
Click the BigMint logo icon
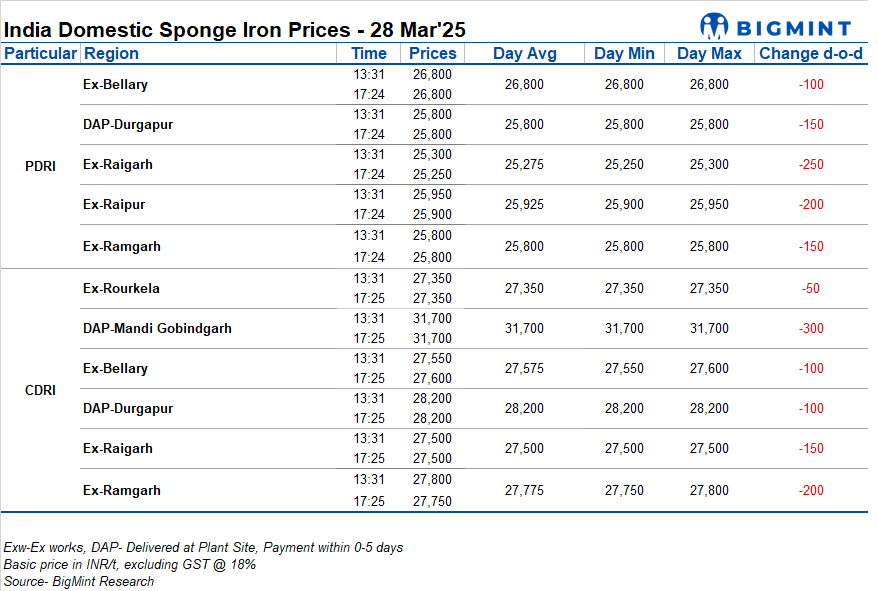point(716,27)
